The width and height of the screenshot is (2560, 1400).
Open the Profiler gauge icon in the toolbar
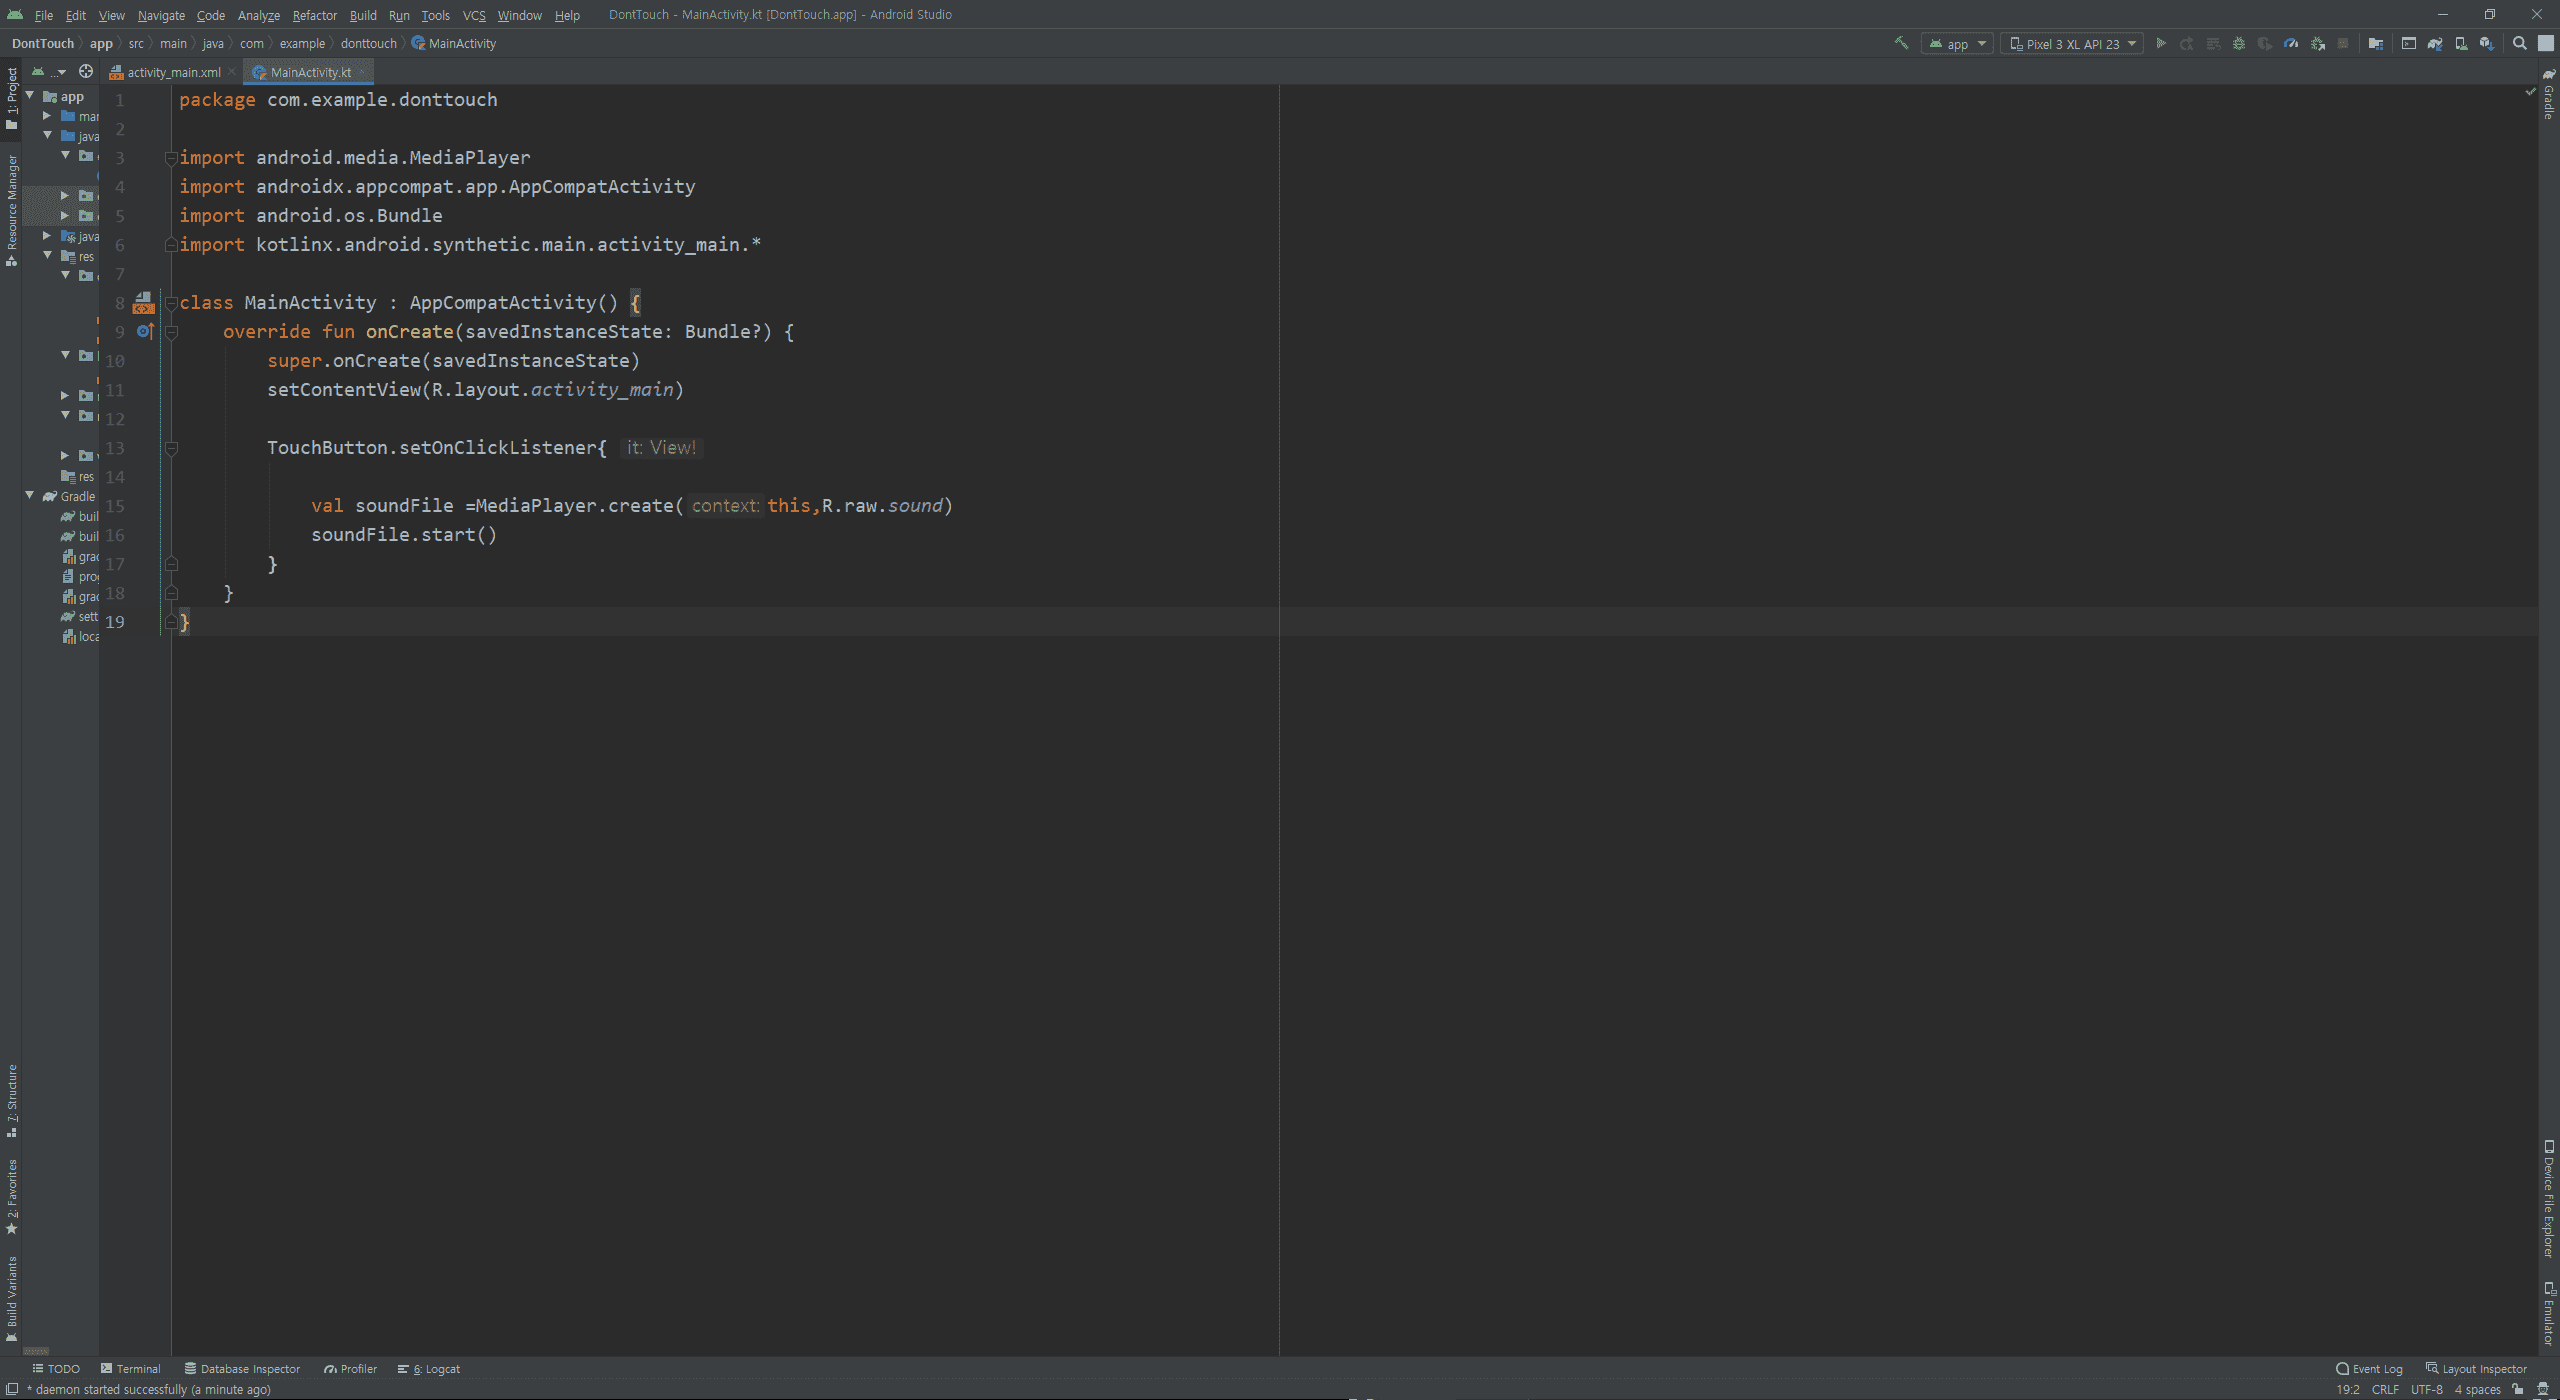click(2291, 43)
